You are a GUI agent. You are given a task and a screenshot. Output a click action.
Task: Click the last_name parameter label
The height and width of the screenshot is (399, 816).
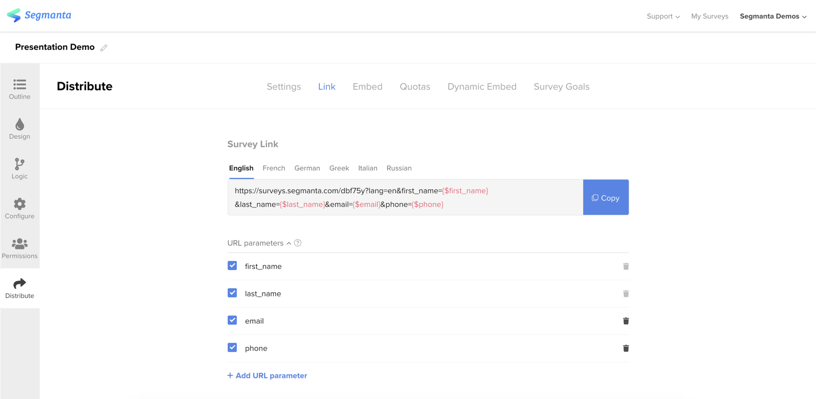[263, 294]
